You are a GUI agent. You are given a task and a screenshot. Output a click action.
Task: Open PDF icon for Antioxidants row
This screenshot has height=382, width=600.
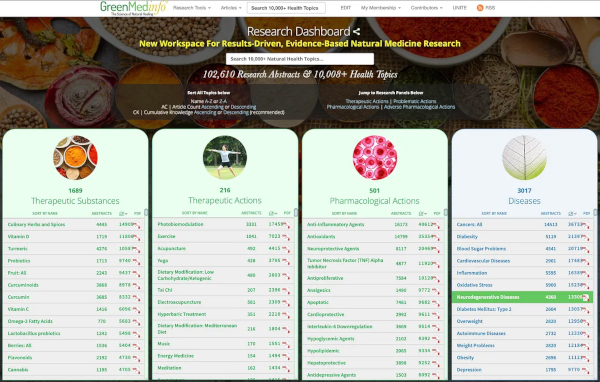point(436,237)
